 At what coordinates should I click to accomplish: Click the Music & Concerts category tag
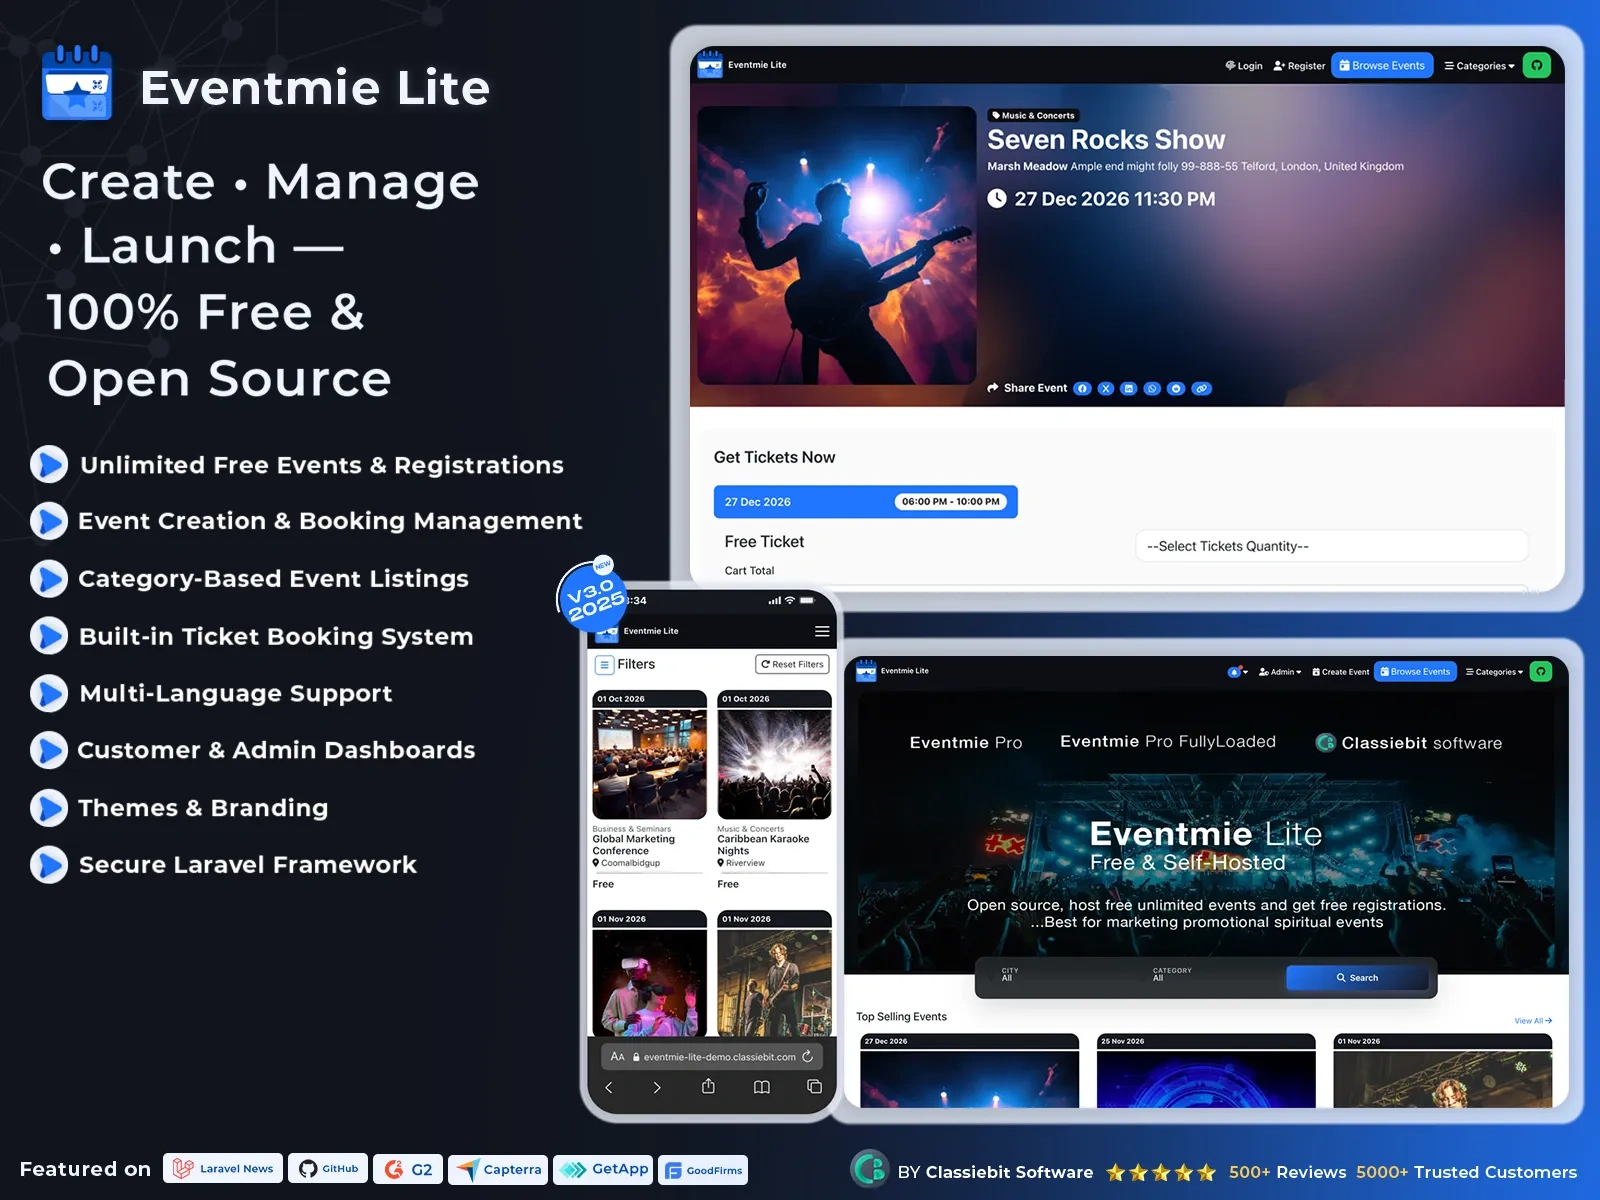(1033, 115)
